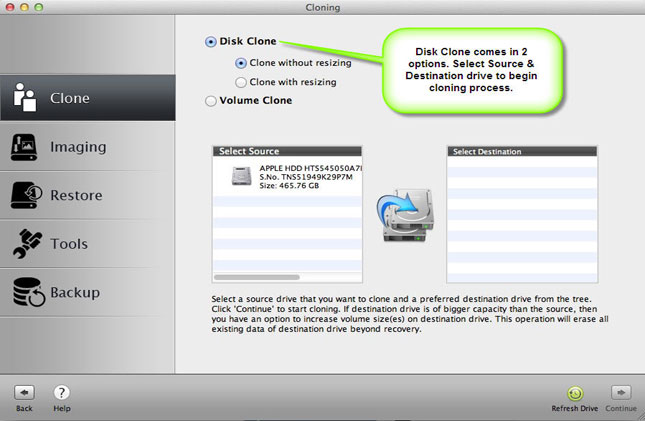Click the Clone sidebar icon
645x421 pixels.
pos(25,97)
